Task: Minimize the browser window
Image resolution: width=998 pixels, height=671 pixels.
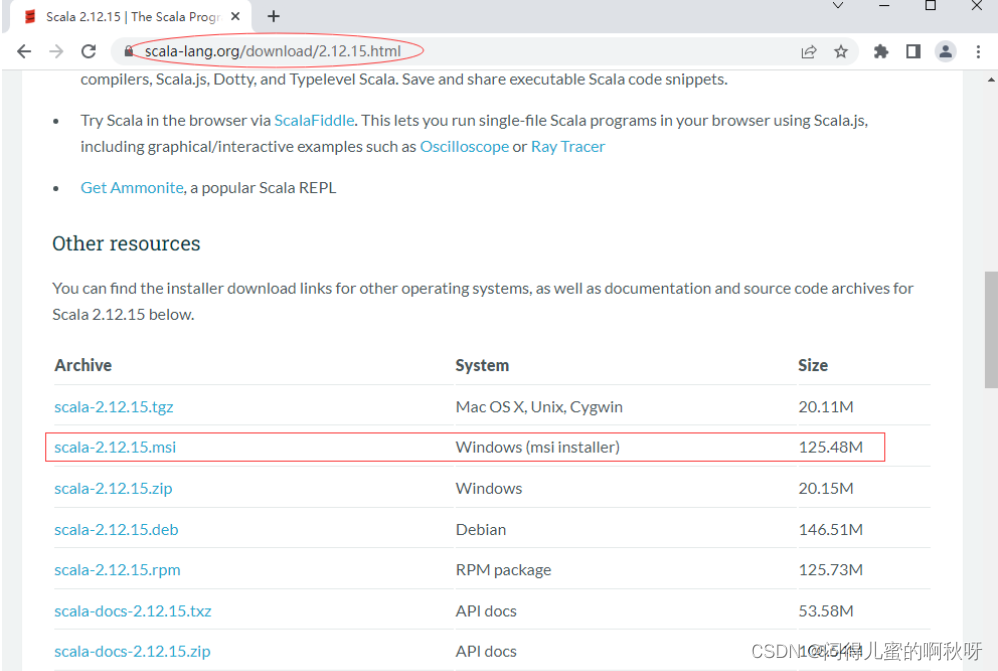Action: point(884,6)
